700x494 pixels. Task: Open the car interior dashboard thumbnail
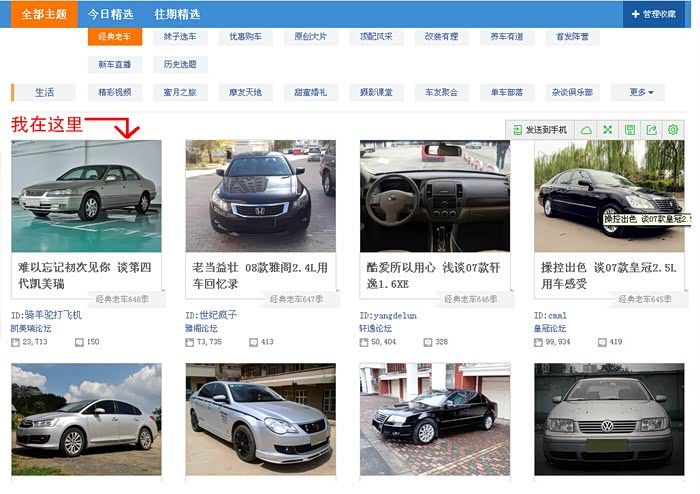pos(435,196)
